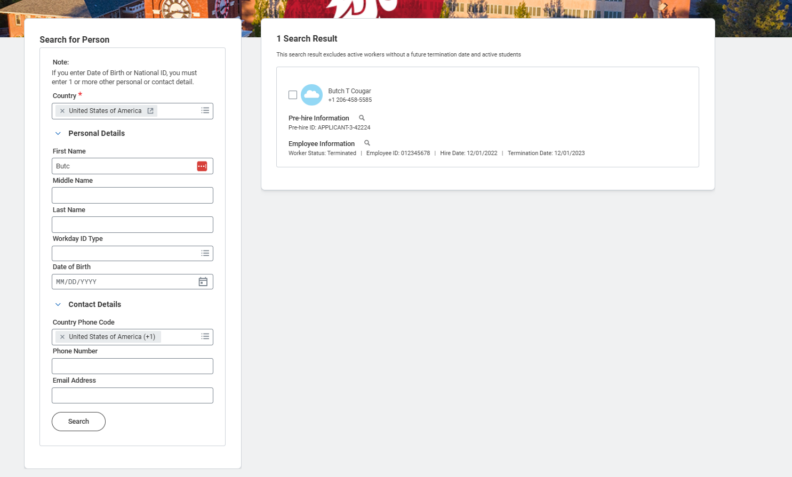792x477 pixels.
Task: Collapse the Personal Details section
Action: click(58, 133)
